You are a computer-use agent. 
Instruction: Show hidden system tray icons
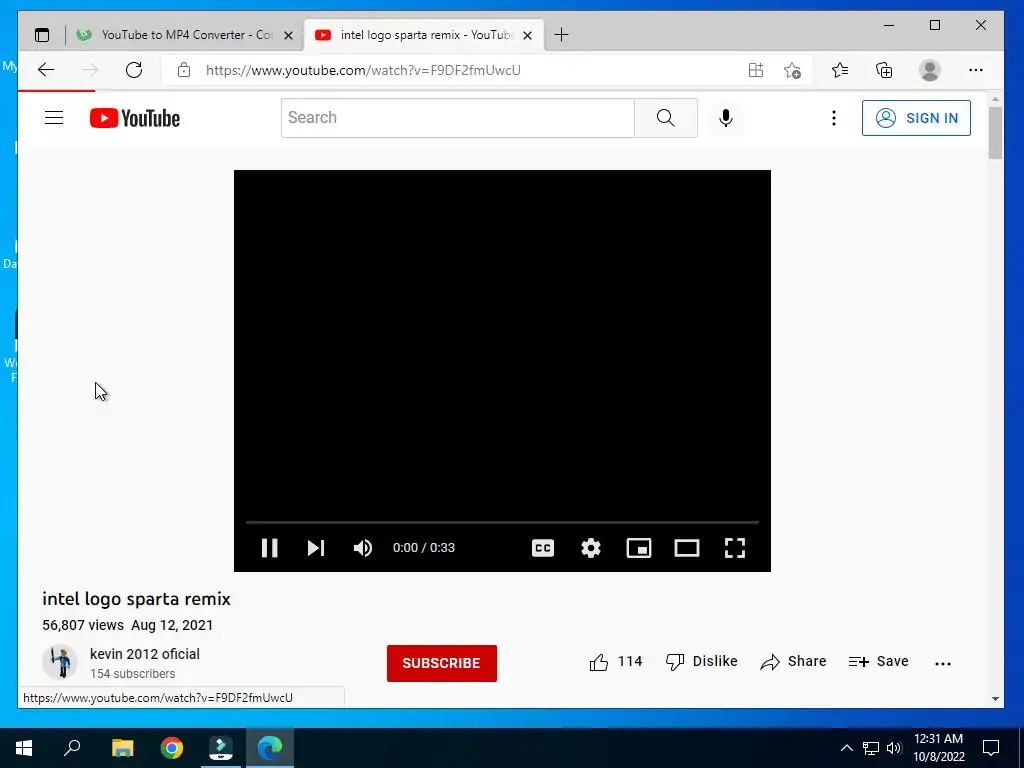(x=846, y=748)
